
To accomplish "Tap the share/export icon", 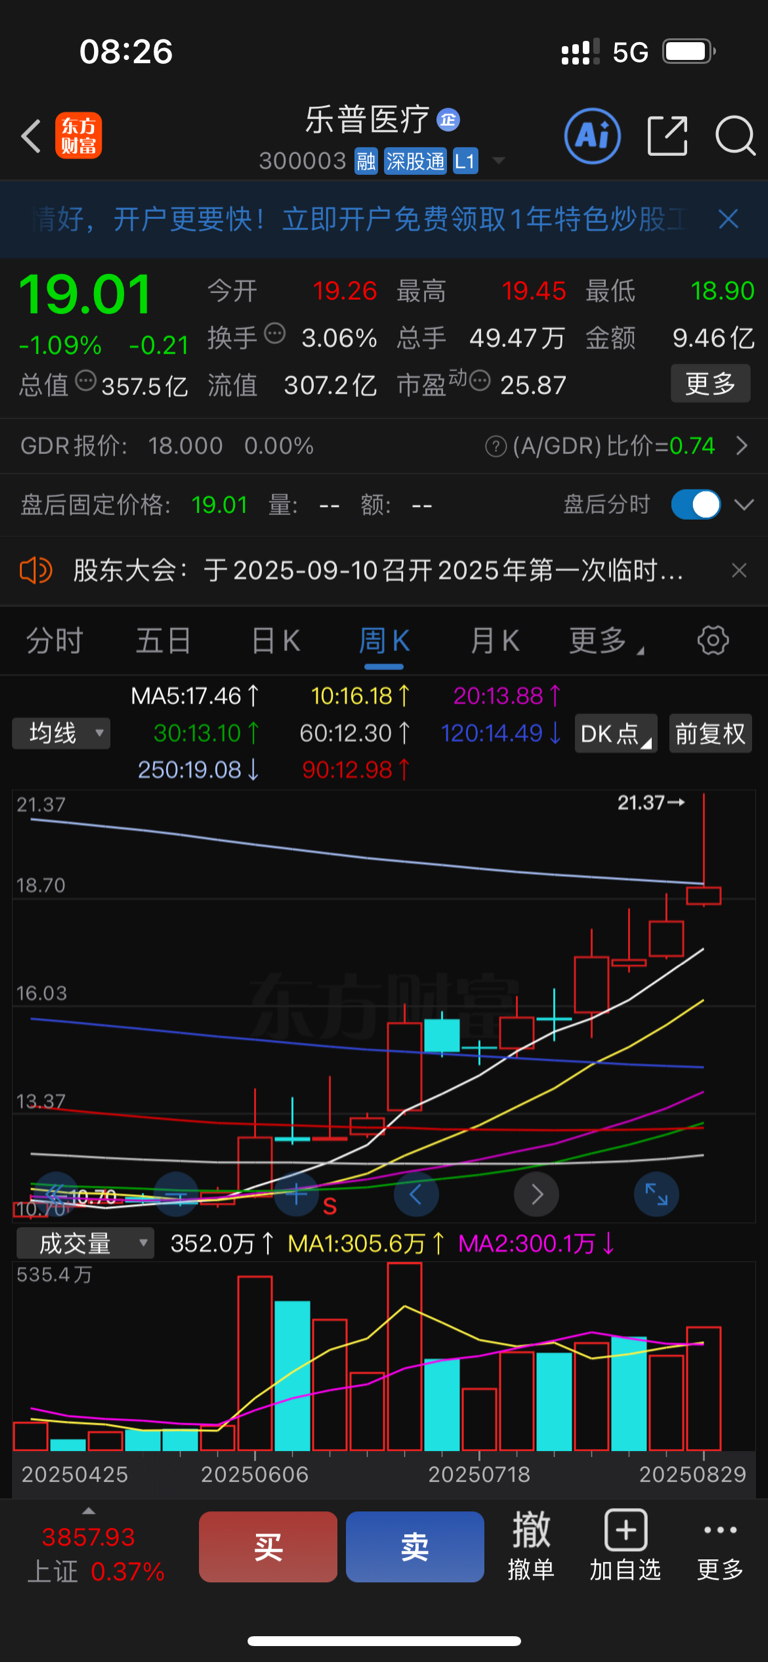I will point(667,136).
